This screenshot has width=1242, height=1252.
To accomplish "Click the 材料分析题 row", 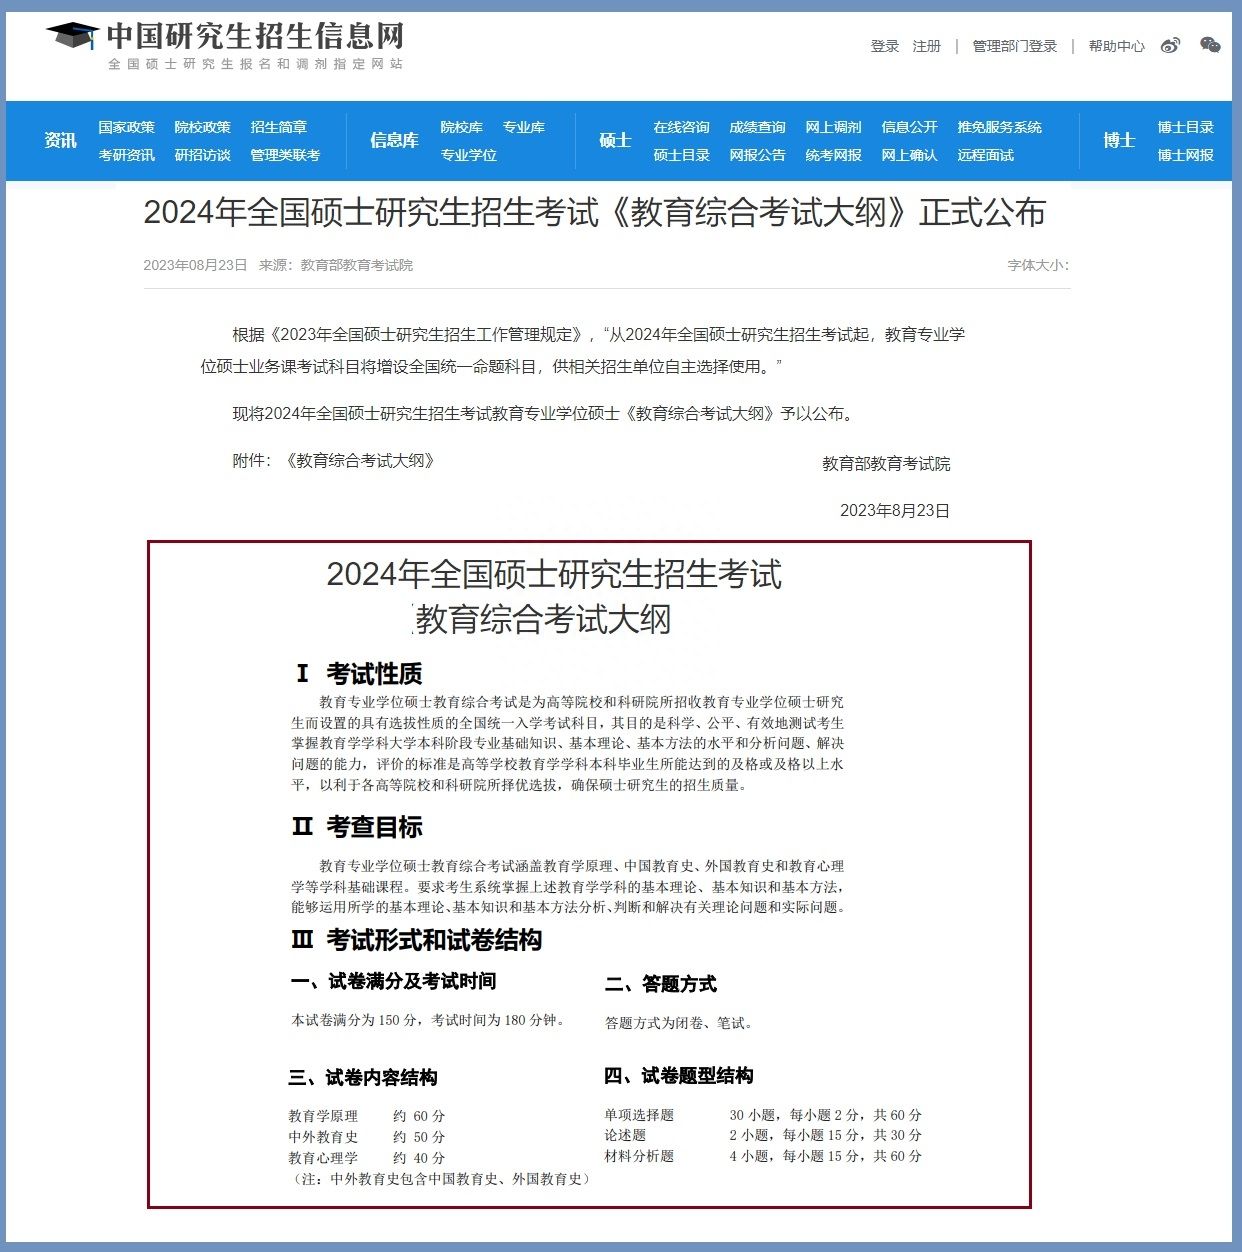I will point(763,1156).
